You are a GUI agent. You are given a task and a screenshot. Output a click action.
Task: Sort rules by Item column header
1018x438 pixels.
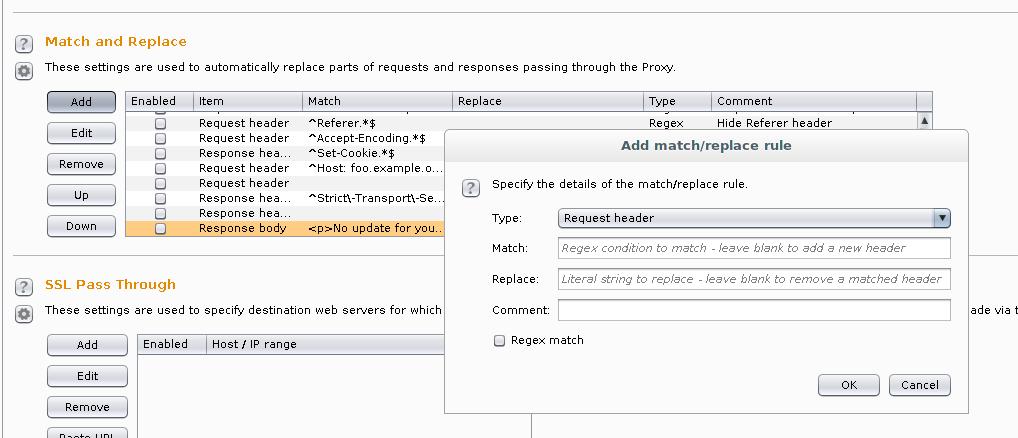248,101
